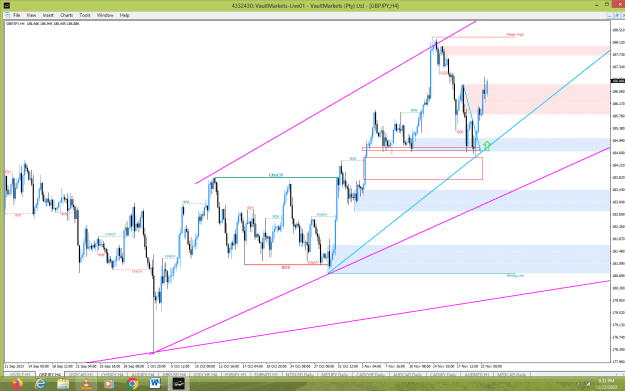Image resolution: width=625 pixels, height=391 pixels.
Task: Switch to the NZDCAD,Daily chart tab
Action: pyautogui.click(x=512, y=375)
